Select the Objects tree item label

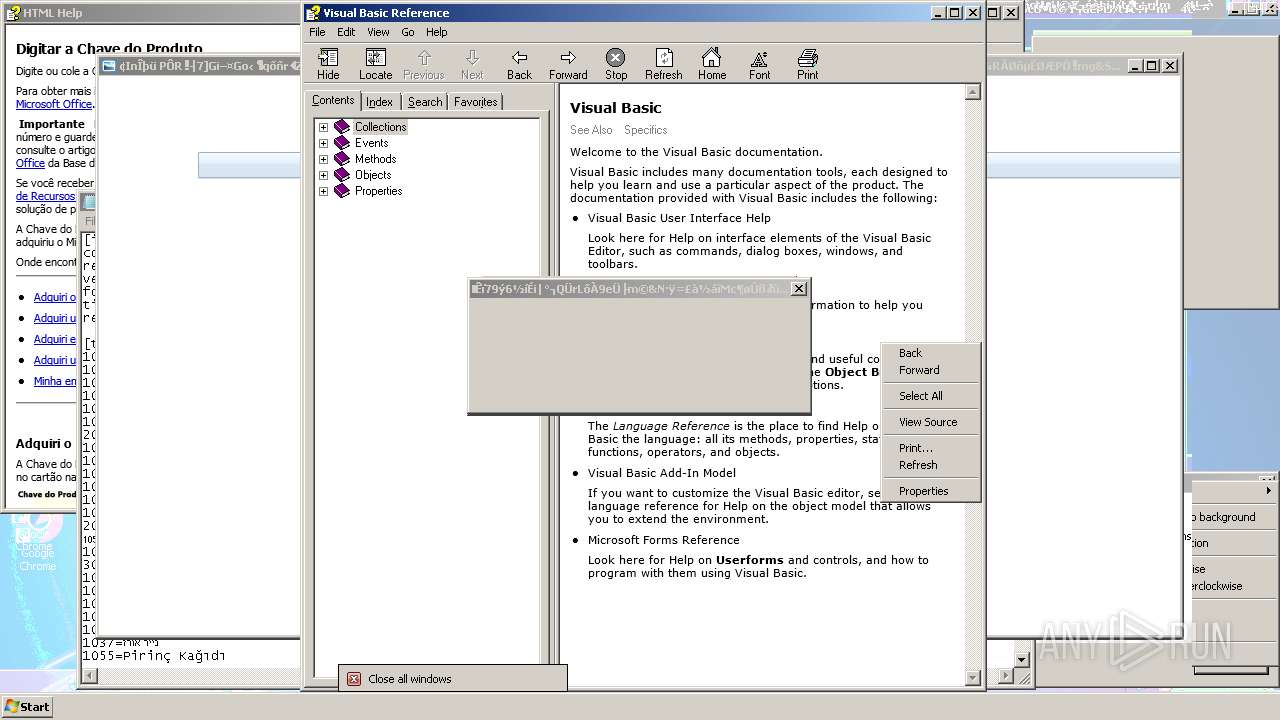(x=373, y=175)
